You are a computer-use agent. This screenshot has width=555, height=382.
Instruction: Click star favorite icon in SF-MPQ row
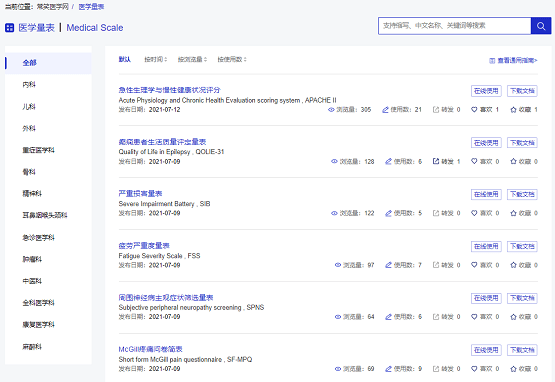click(514, 369)
